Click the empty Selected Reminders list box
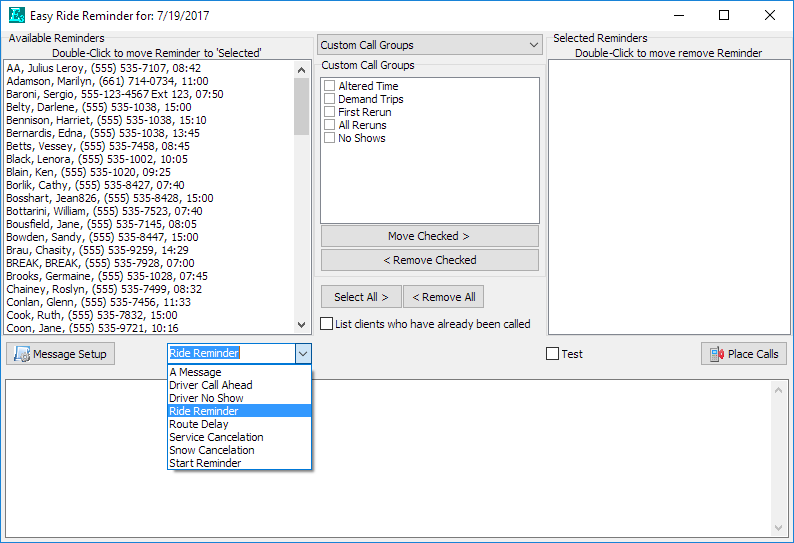794x543 pixels. [669, 197]
